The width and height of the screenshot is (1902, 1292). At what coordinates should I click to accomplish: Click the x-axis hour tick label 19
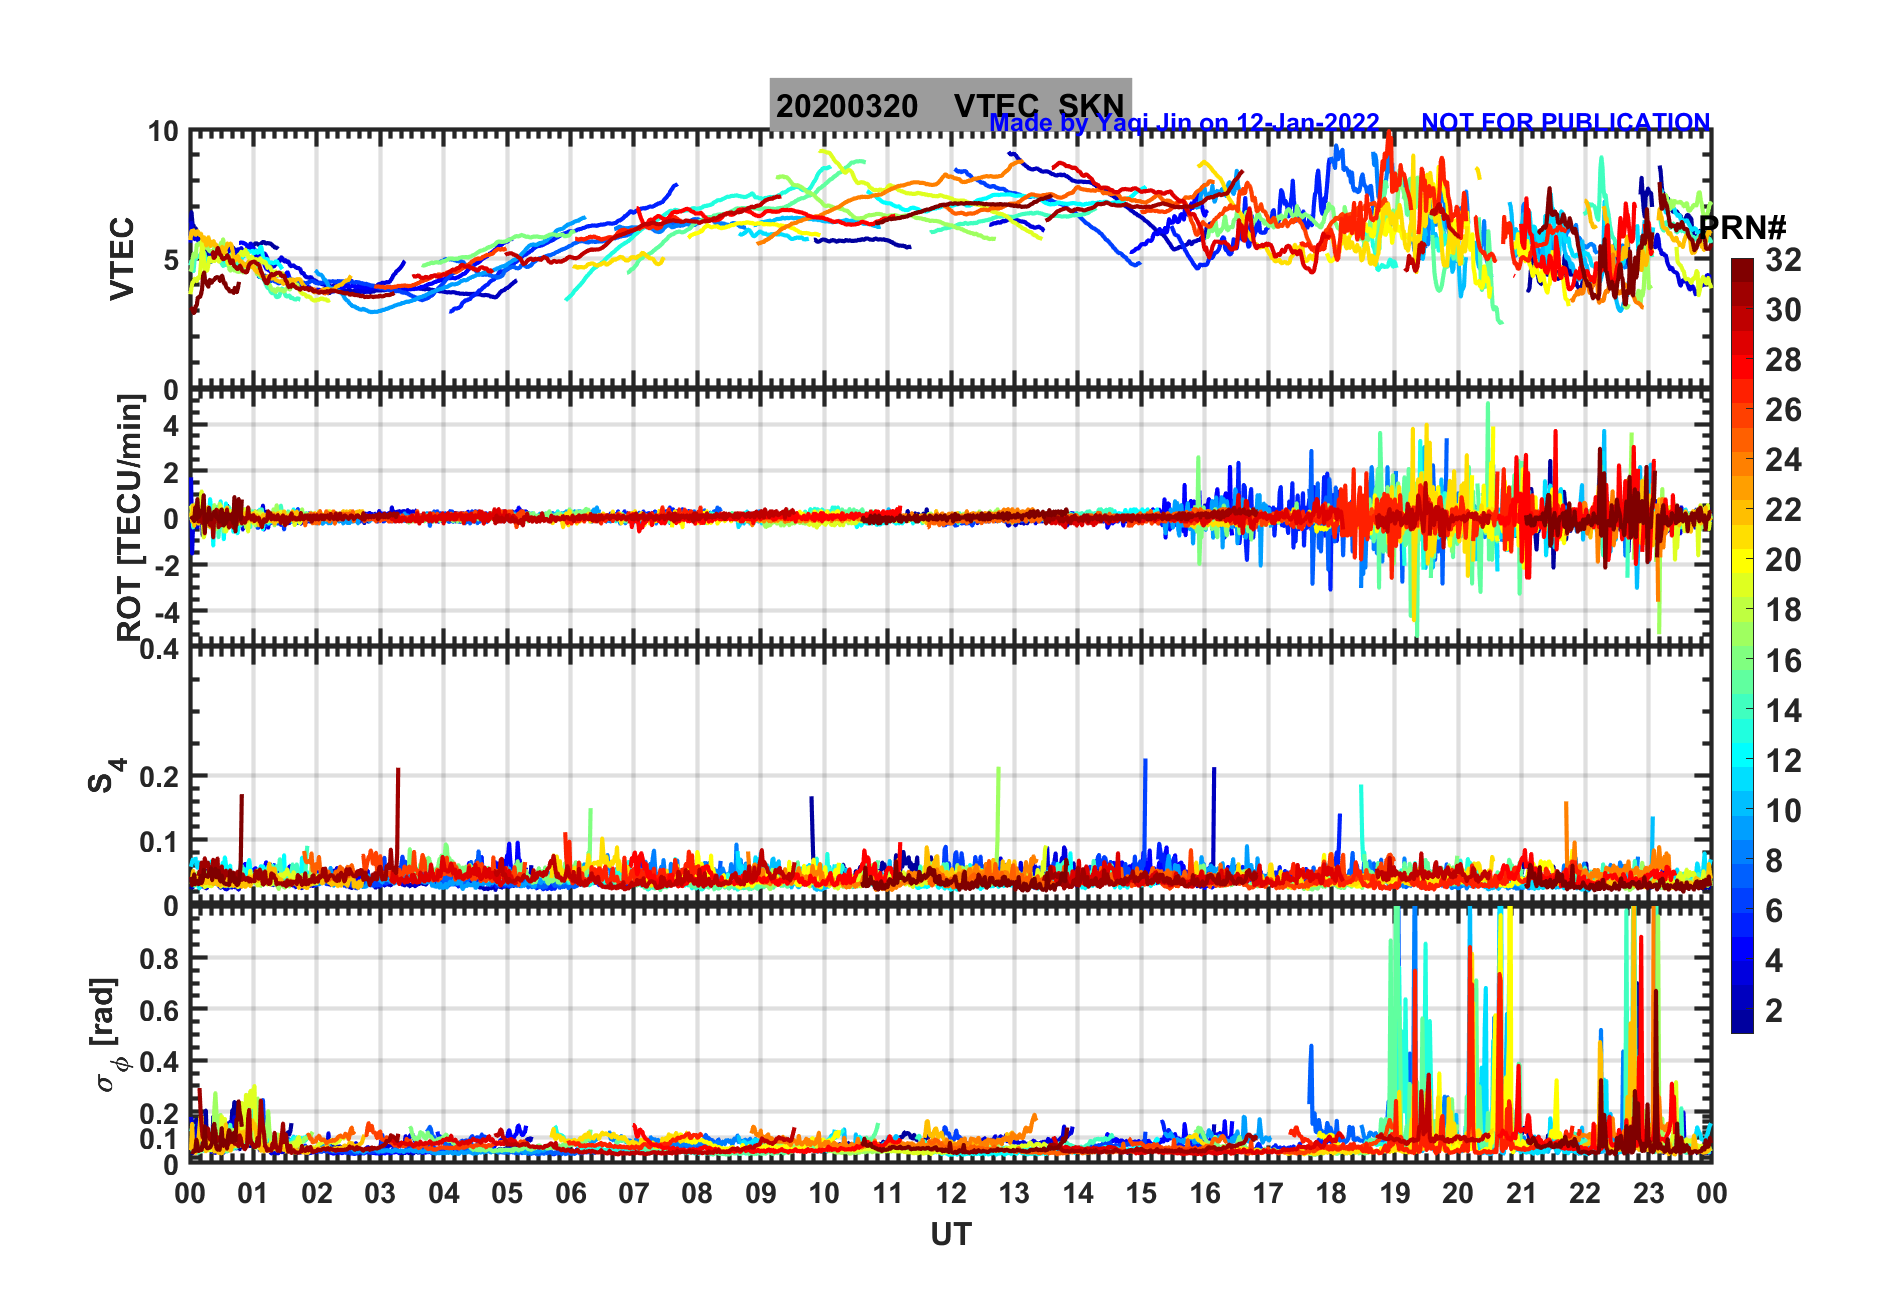(1395, 1193)
